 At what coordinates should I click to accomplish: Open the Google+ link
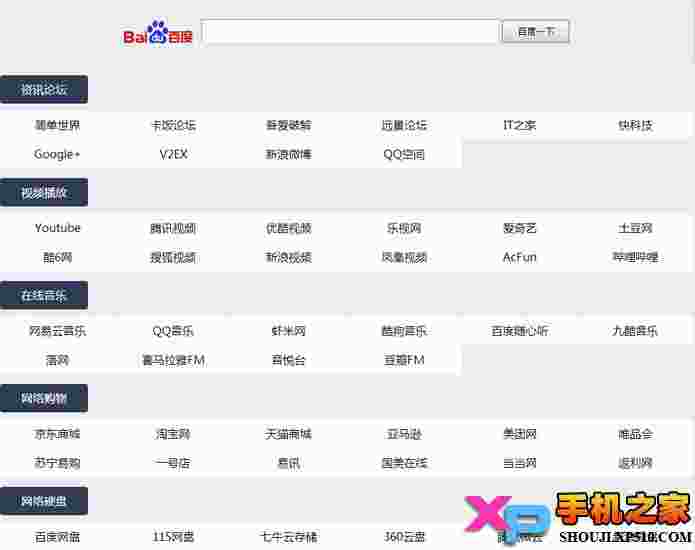pos(57,154)
